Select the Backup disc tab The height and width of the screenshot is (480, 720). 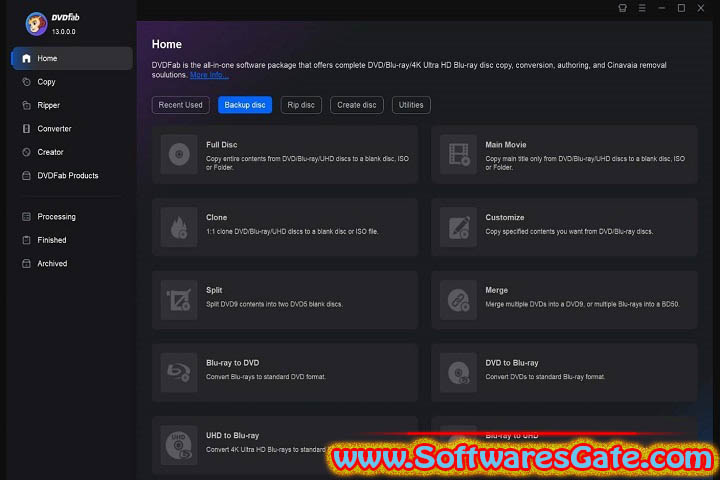pos(245,105)
